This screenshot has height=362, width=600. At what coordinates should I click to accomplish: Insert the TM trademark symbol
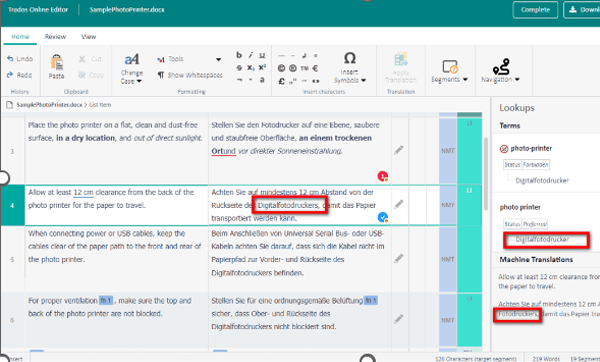coord(304,68)
